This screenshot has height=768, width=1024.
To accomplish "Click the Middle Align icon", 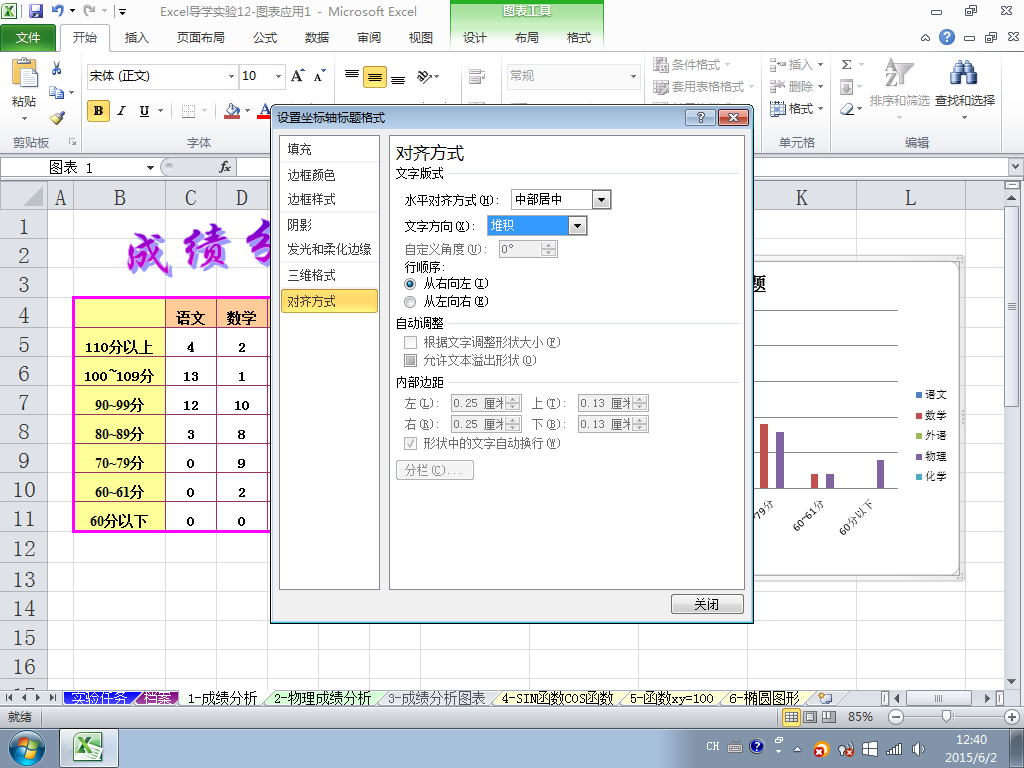I will tap(375, 77).
